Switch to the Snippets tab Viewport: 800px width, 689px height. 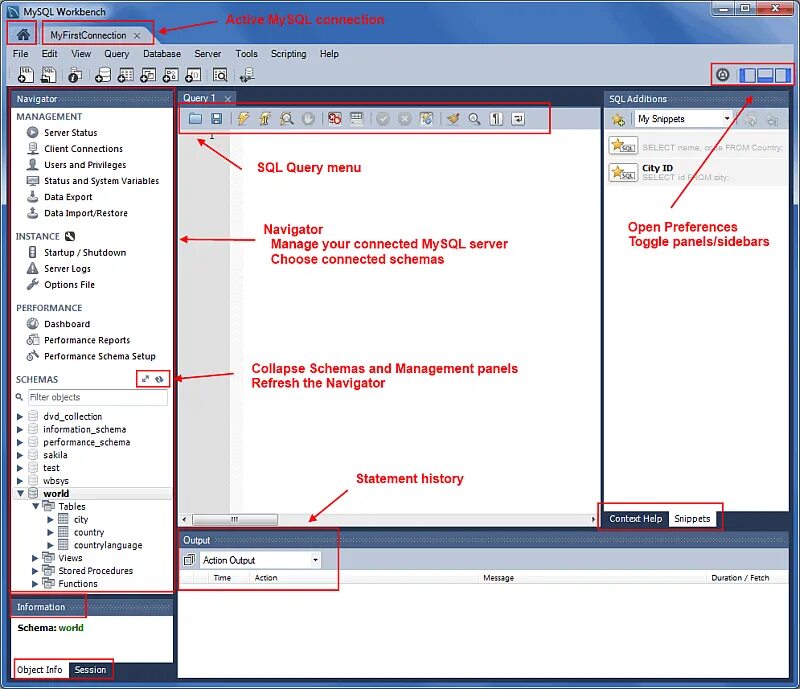[692, 519]
